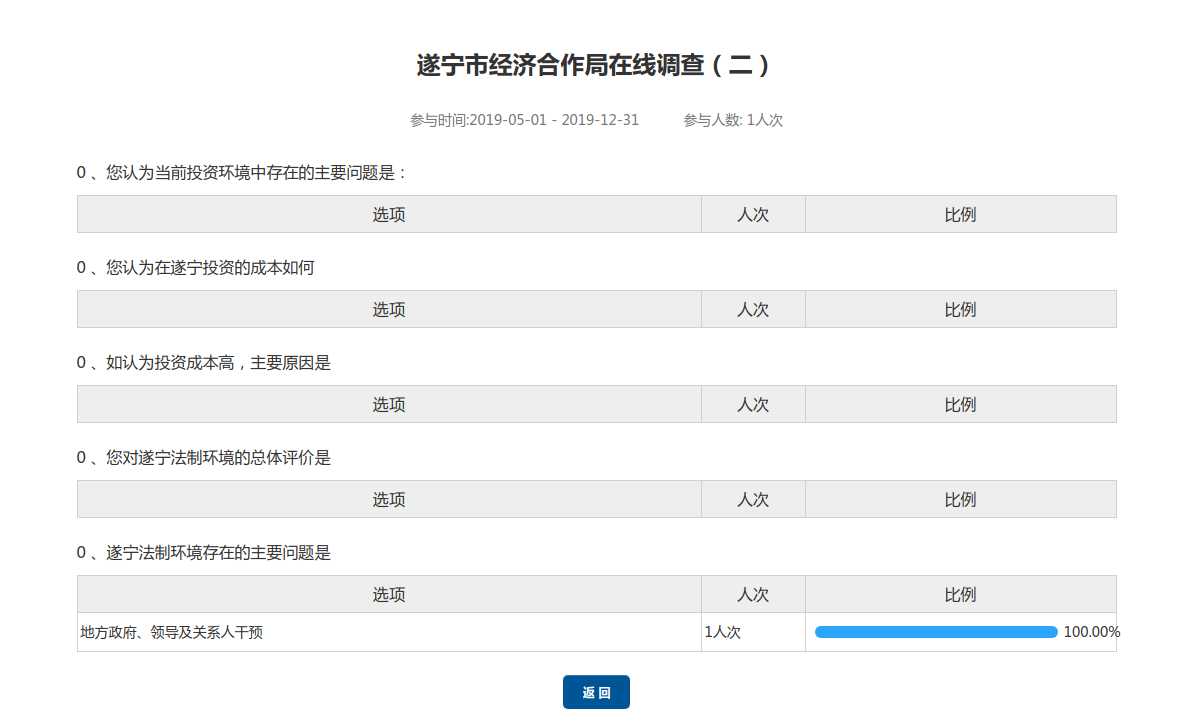
Task: Click question 您认为在遂宁投资的成本如何
Action: coord(196,268)
